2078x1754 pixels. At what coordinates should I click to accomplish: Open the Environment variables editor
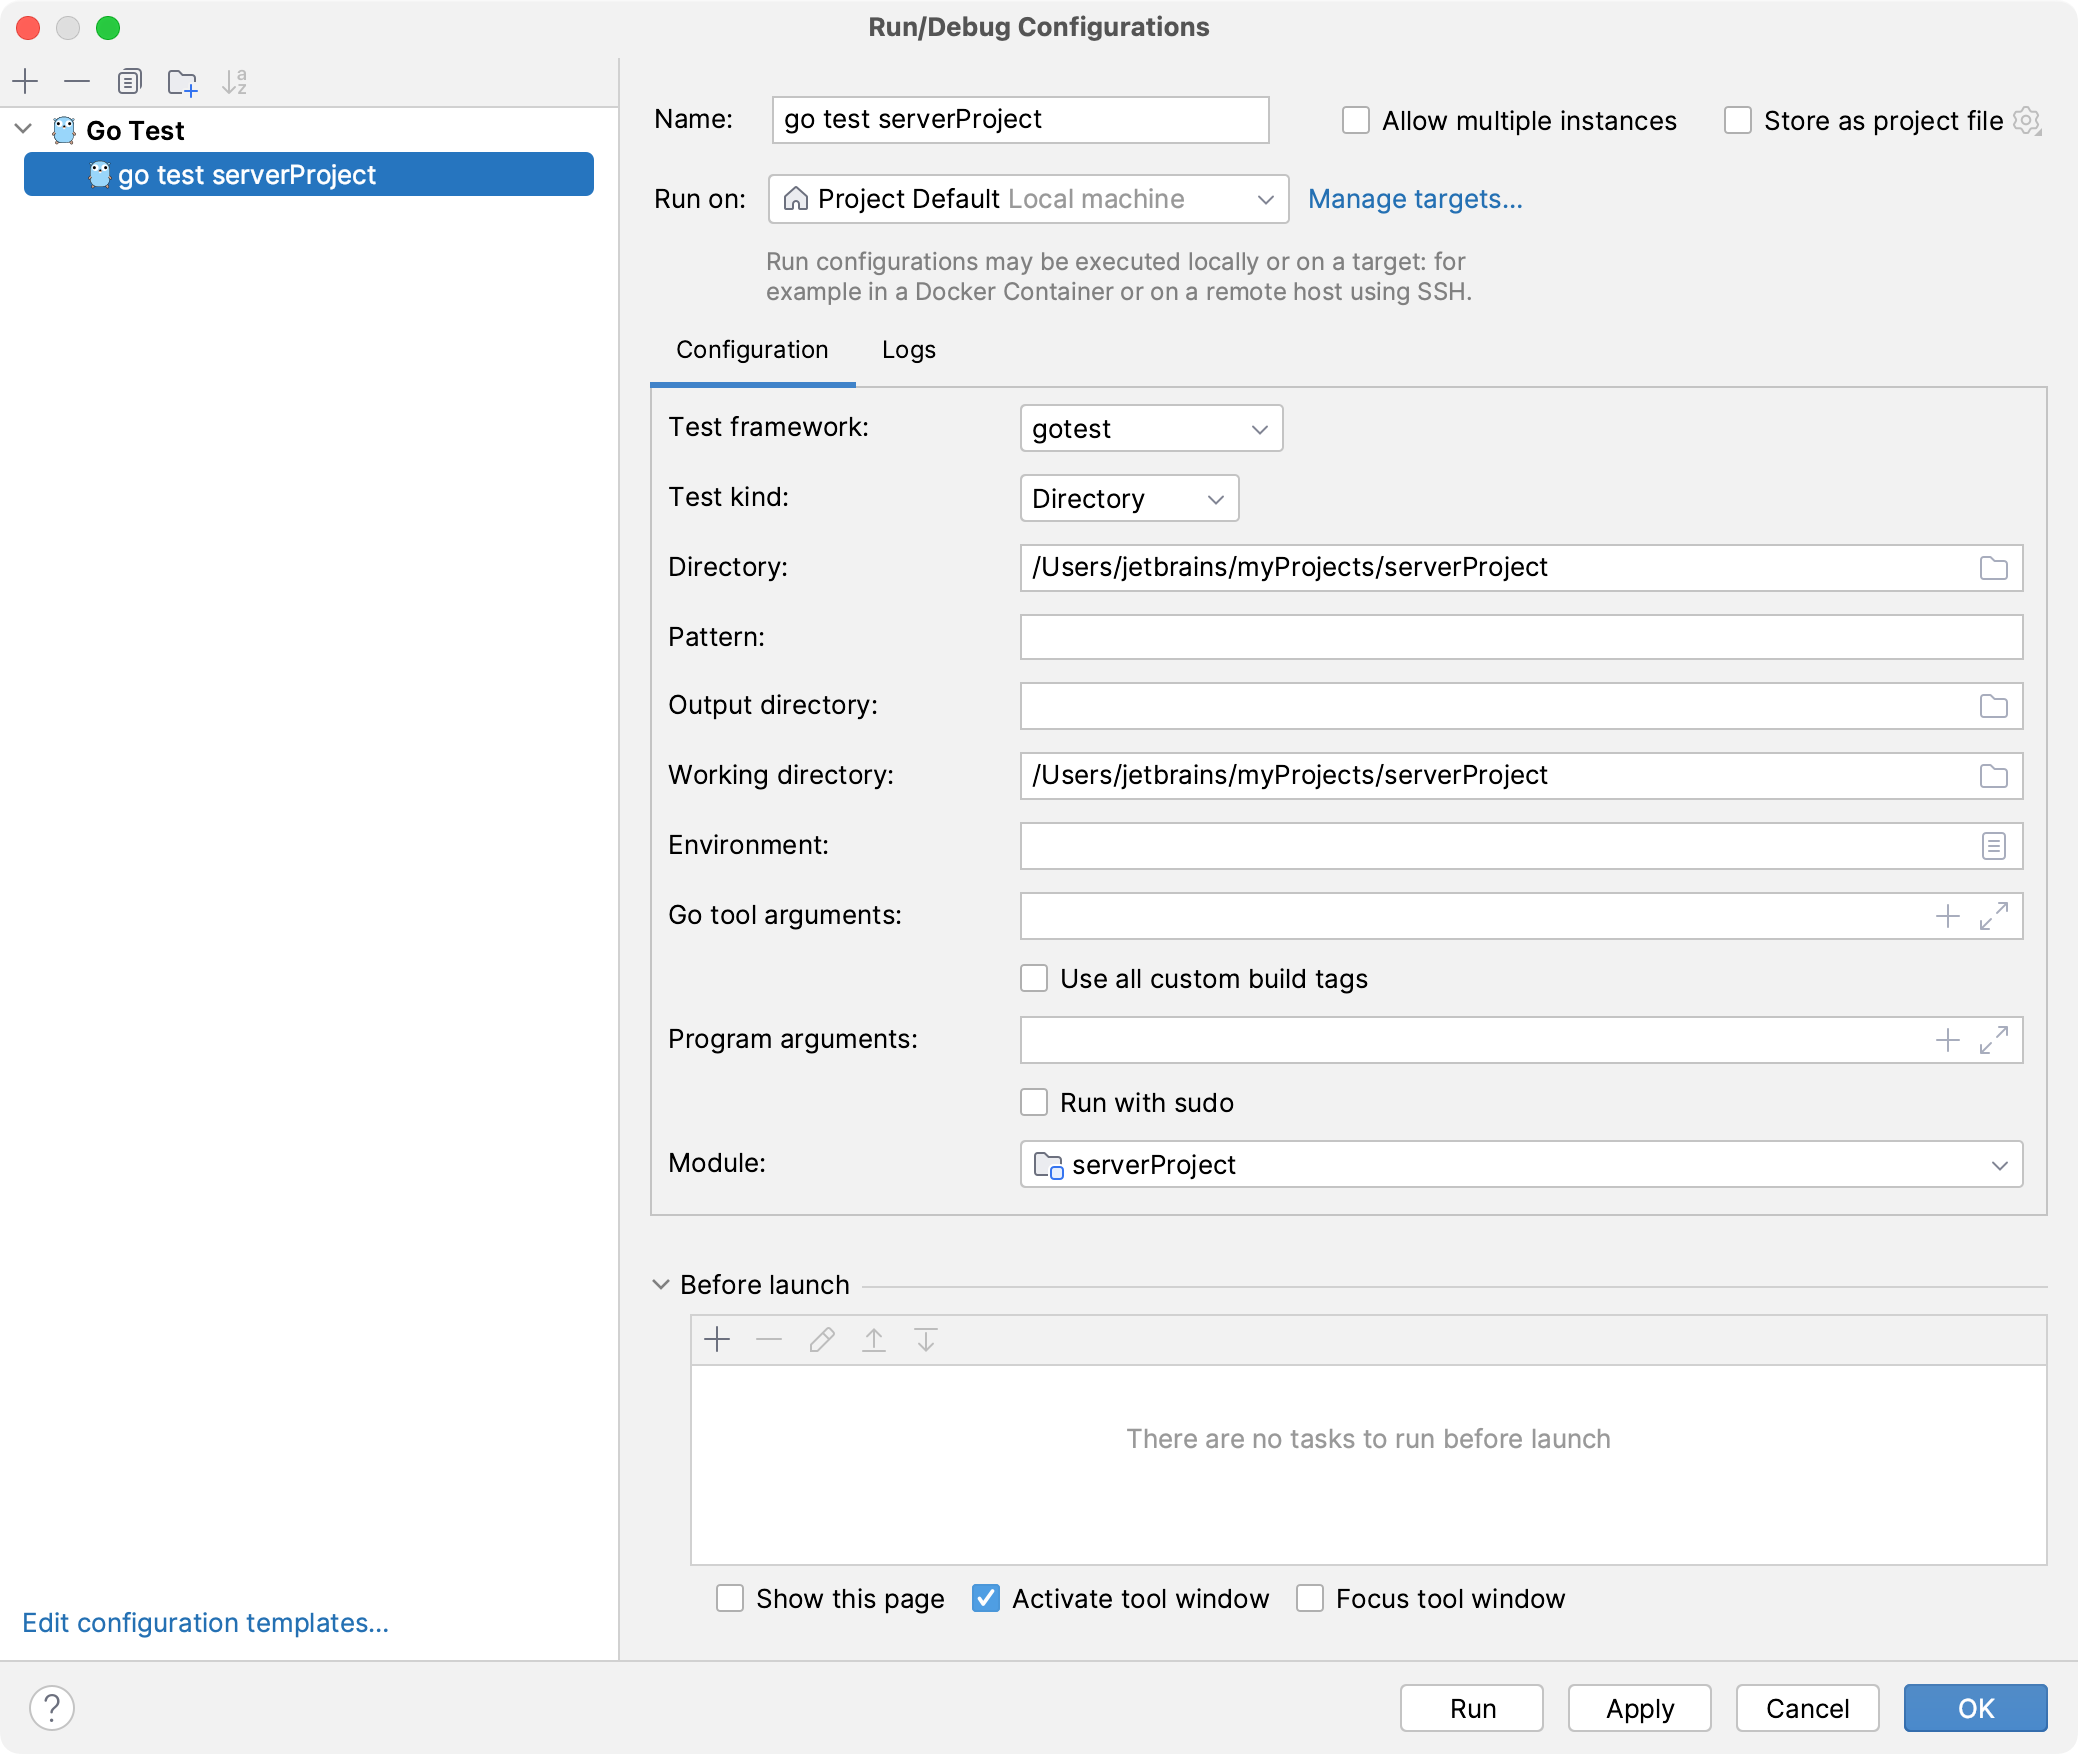pyautogui.click(x=1994, y=845)
